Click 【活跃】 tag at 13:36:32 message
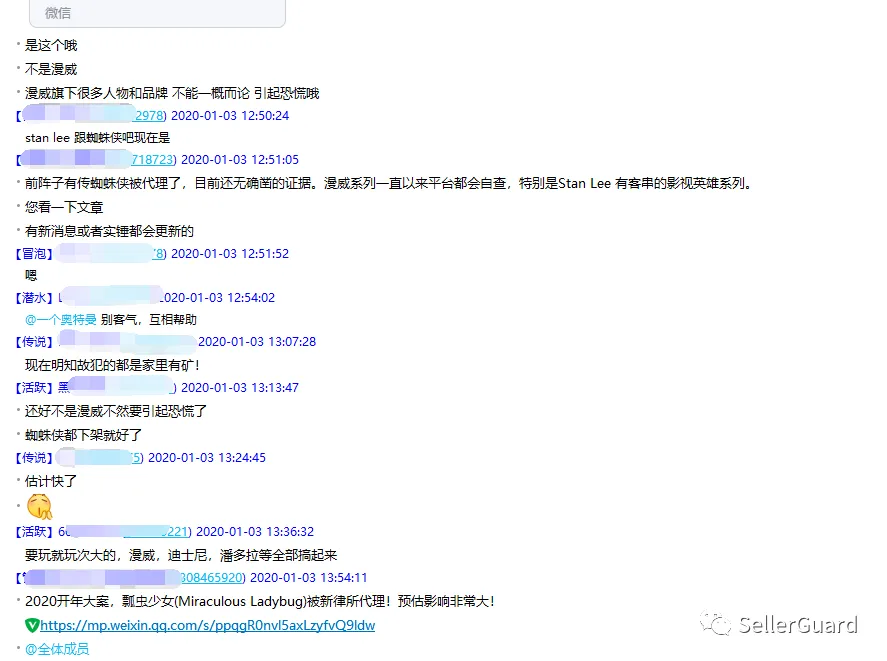The width and height of the screenshot is (887, 661). pos(34,531)
